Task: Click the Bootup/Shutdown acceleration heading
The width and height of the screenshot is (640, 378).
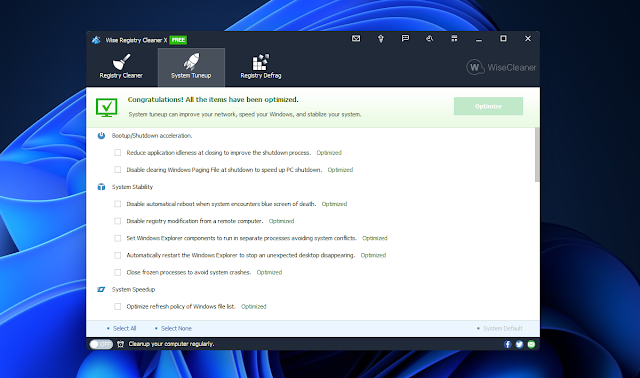Action: 152,136
